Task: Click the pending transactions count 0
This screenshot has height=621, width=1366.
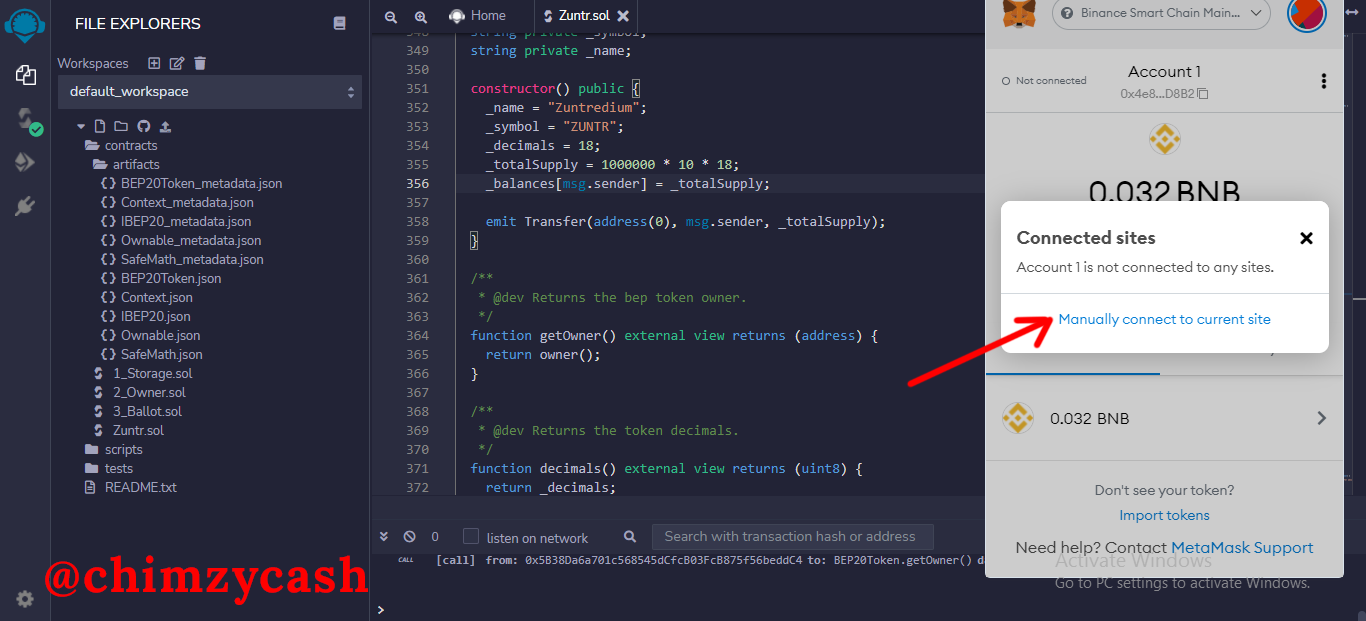Action: tap(435, 537)
